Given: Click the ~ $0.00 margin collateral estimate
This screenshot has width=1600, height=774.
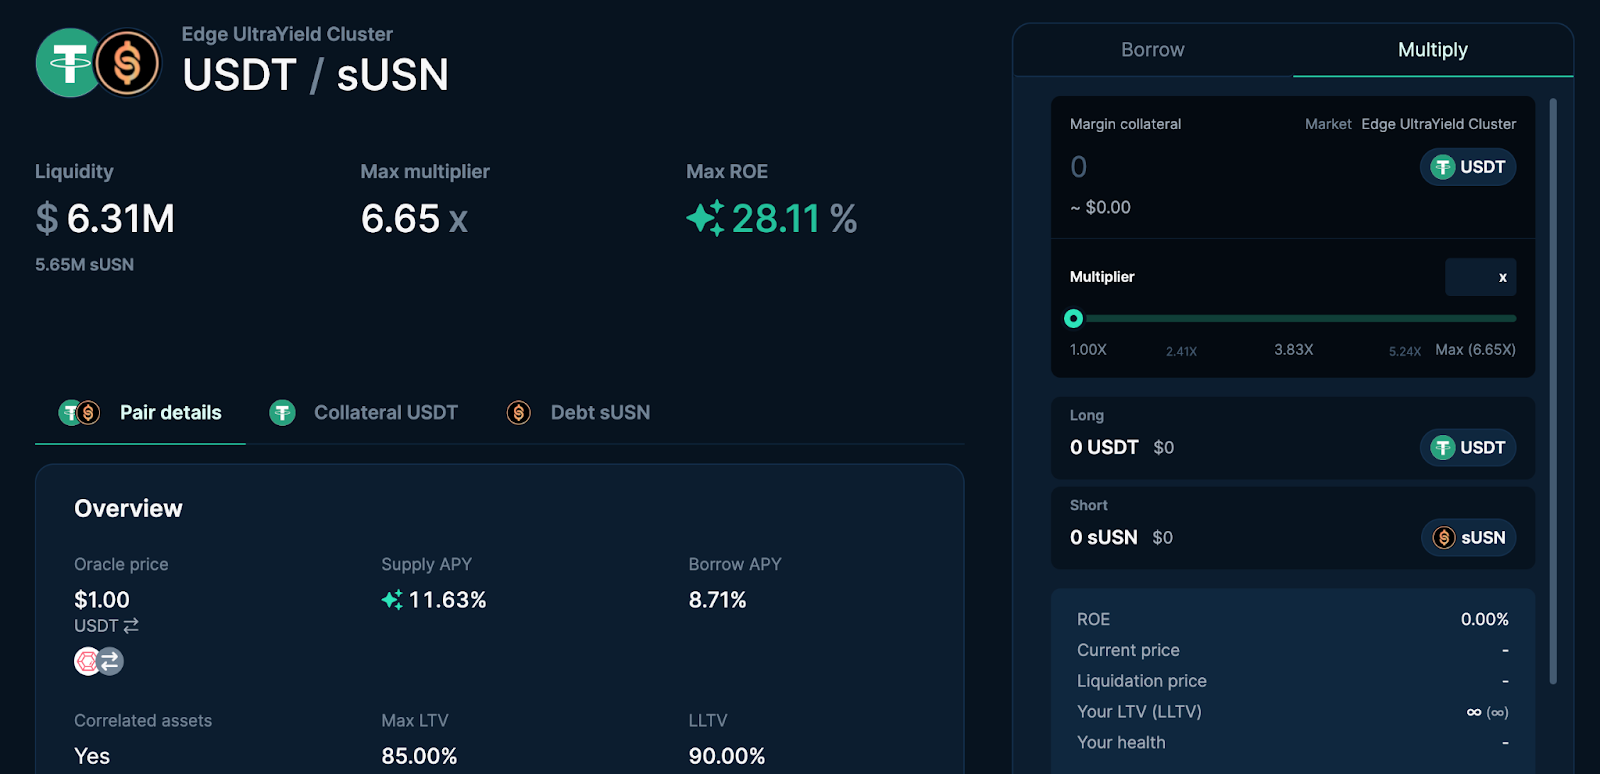Looking at the screenshot, I should [x=1100, y=208].
